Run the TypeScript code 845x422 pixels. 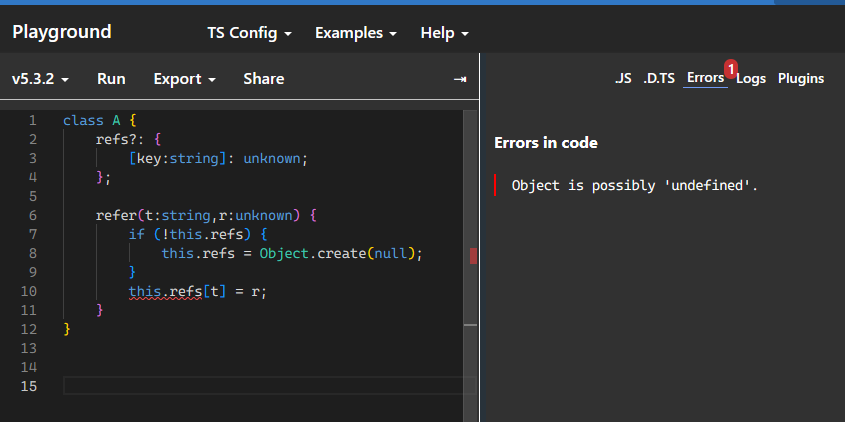point(111,79)
